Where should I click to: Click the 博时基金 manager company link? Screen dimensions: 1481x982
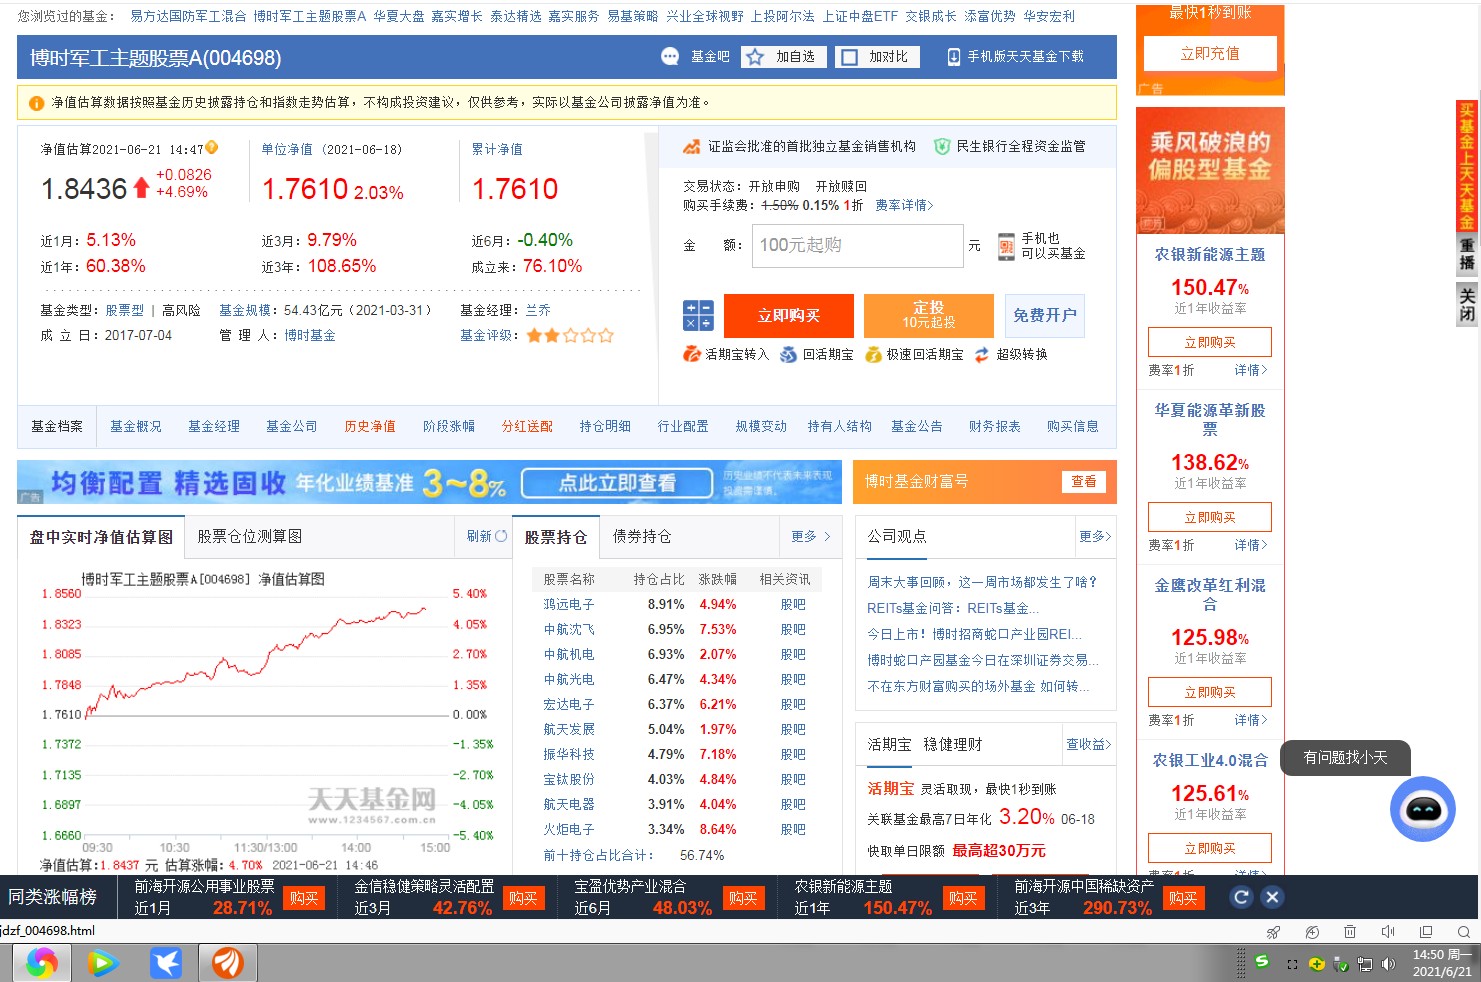pyautogui.click(x=310, y=335)
